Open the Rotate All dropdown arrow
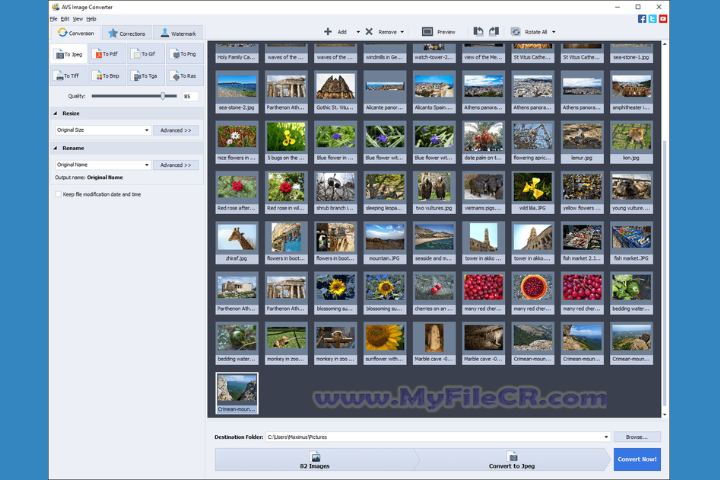 coord(553,32)
